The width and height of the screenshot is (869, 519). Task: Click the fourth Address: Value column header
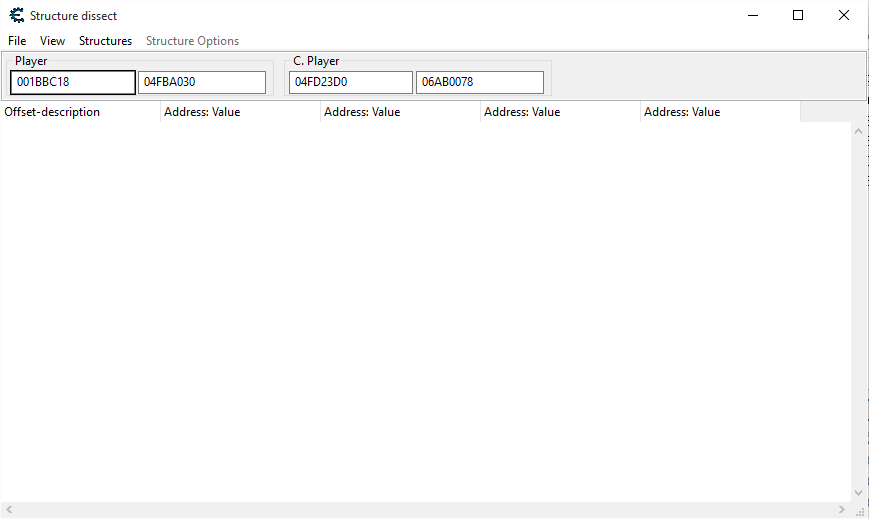tap(720, 112)
